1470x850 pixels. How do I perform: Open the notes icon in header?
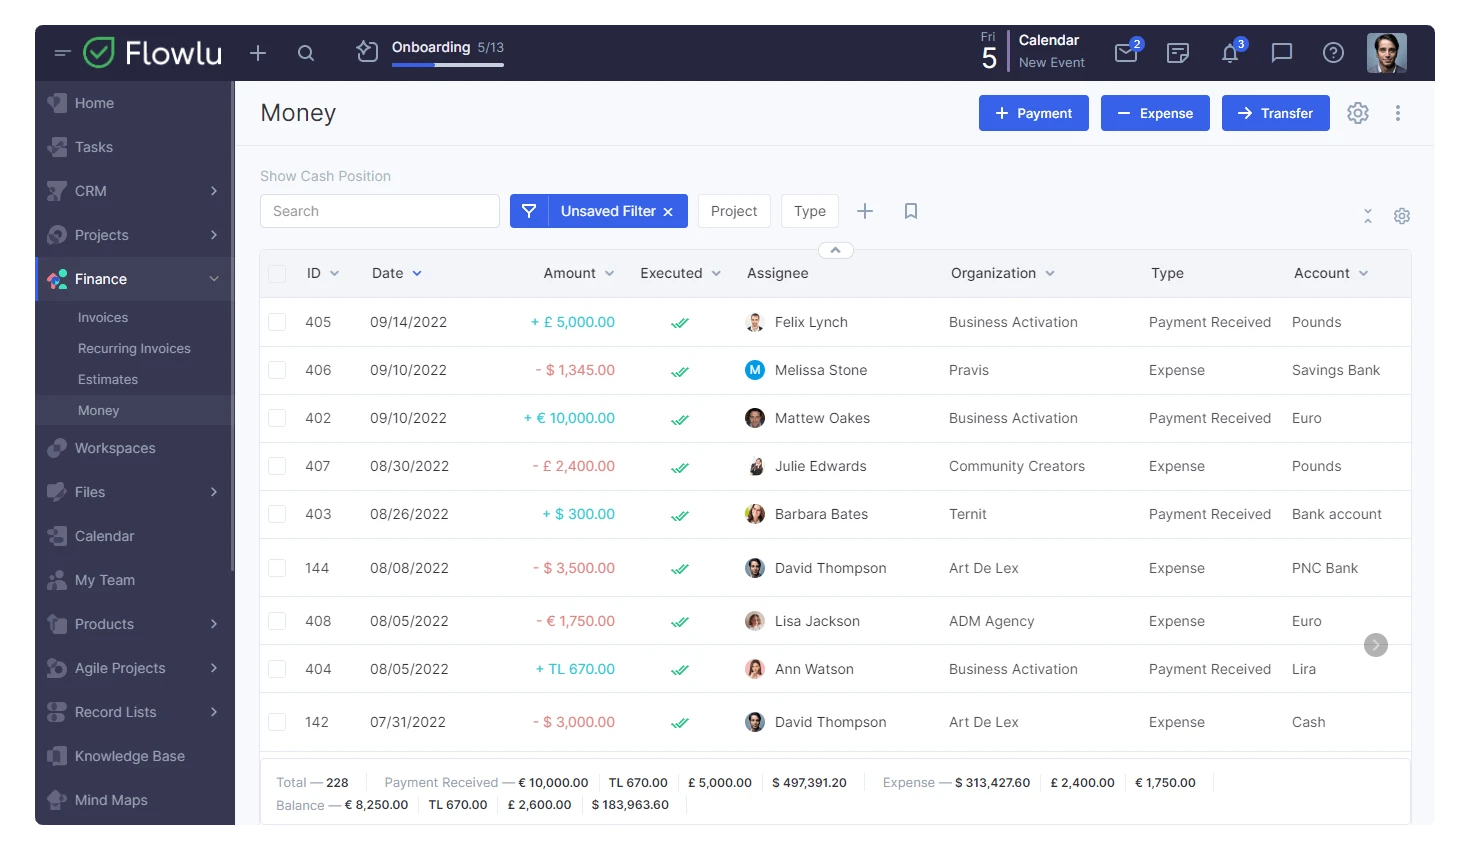1178,53
